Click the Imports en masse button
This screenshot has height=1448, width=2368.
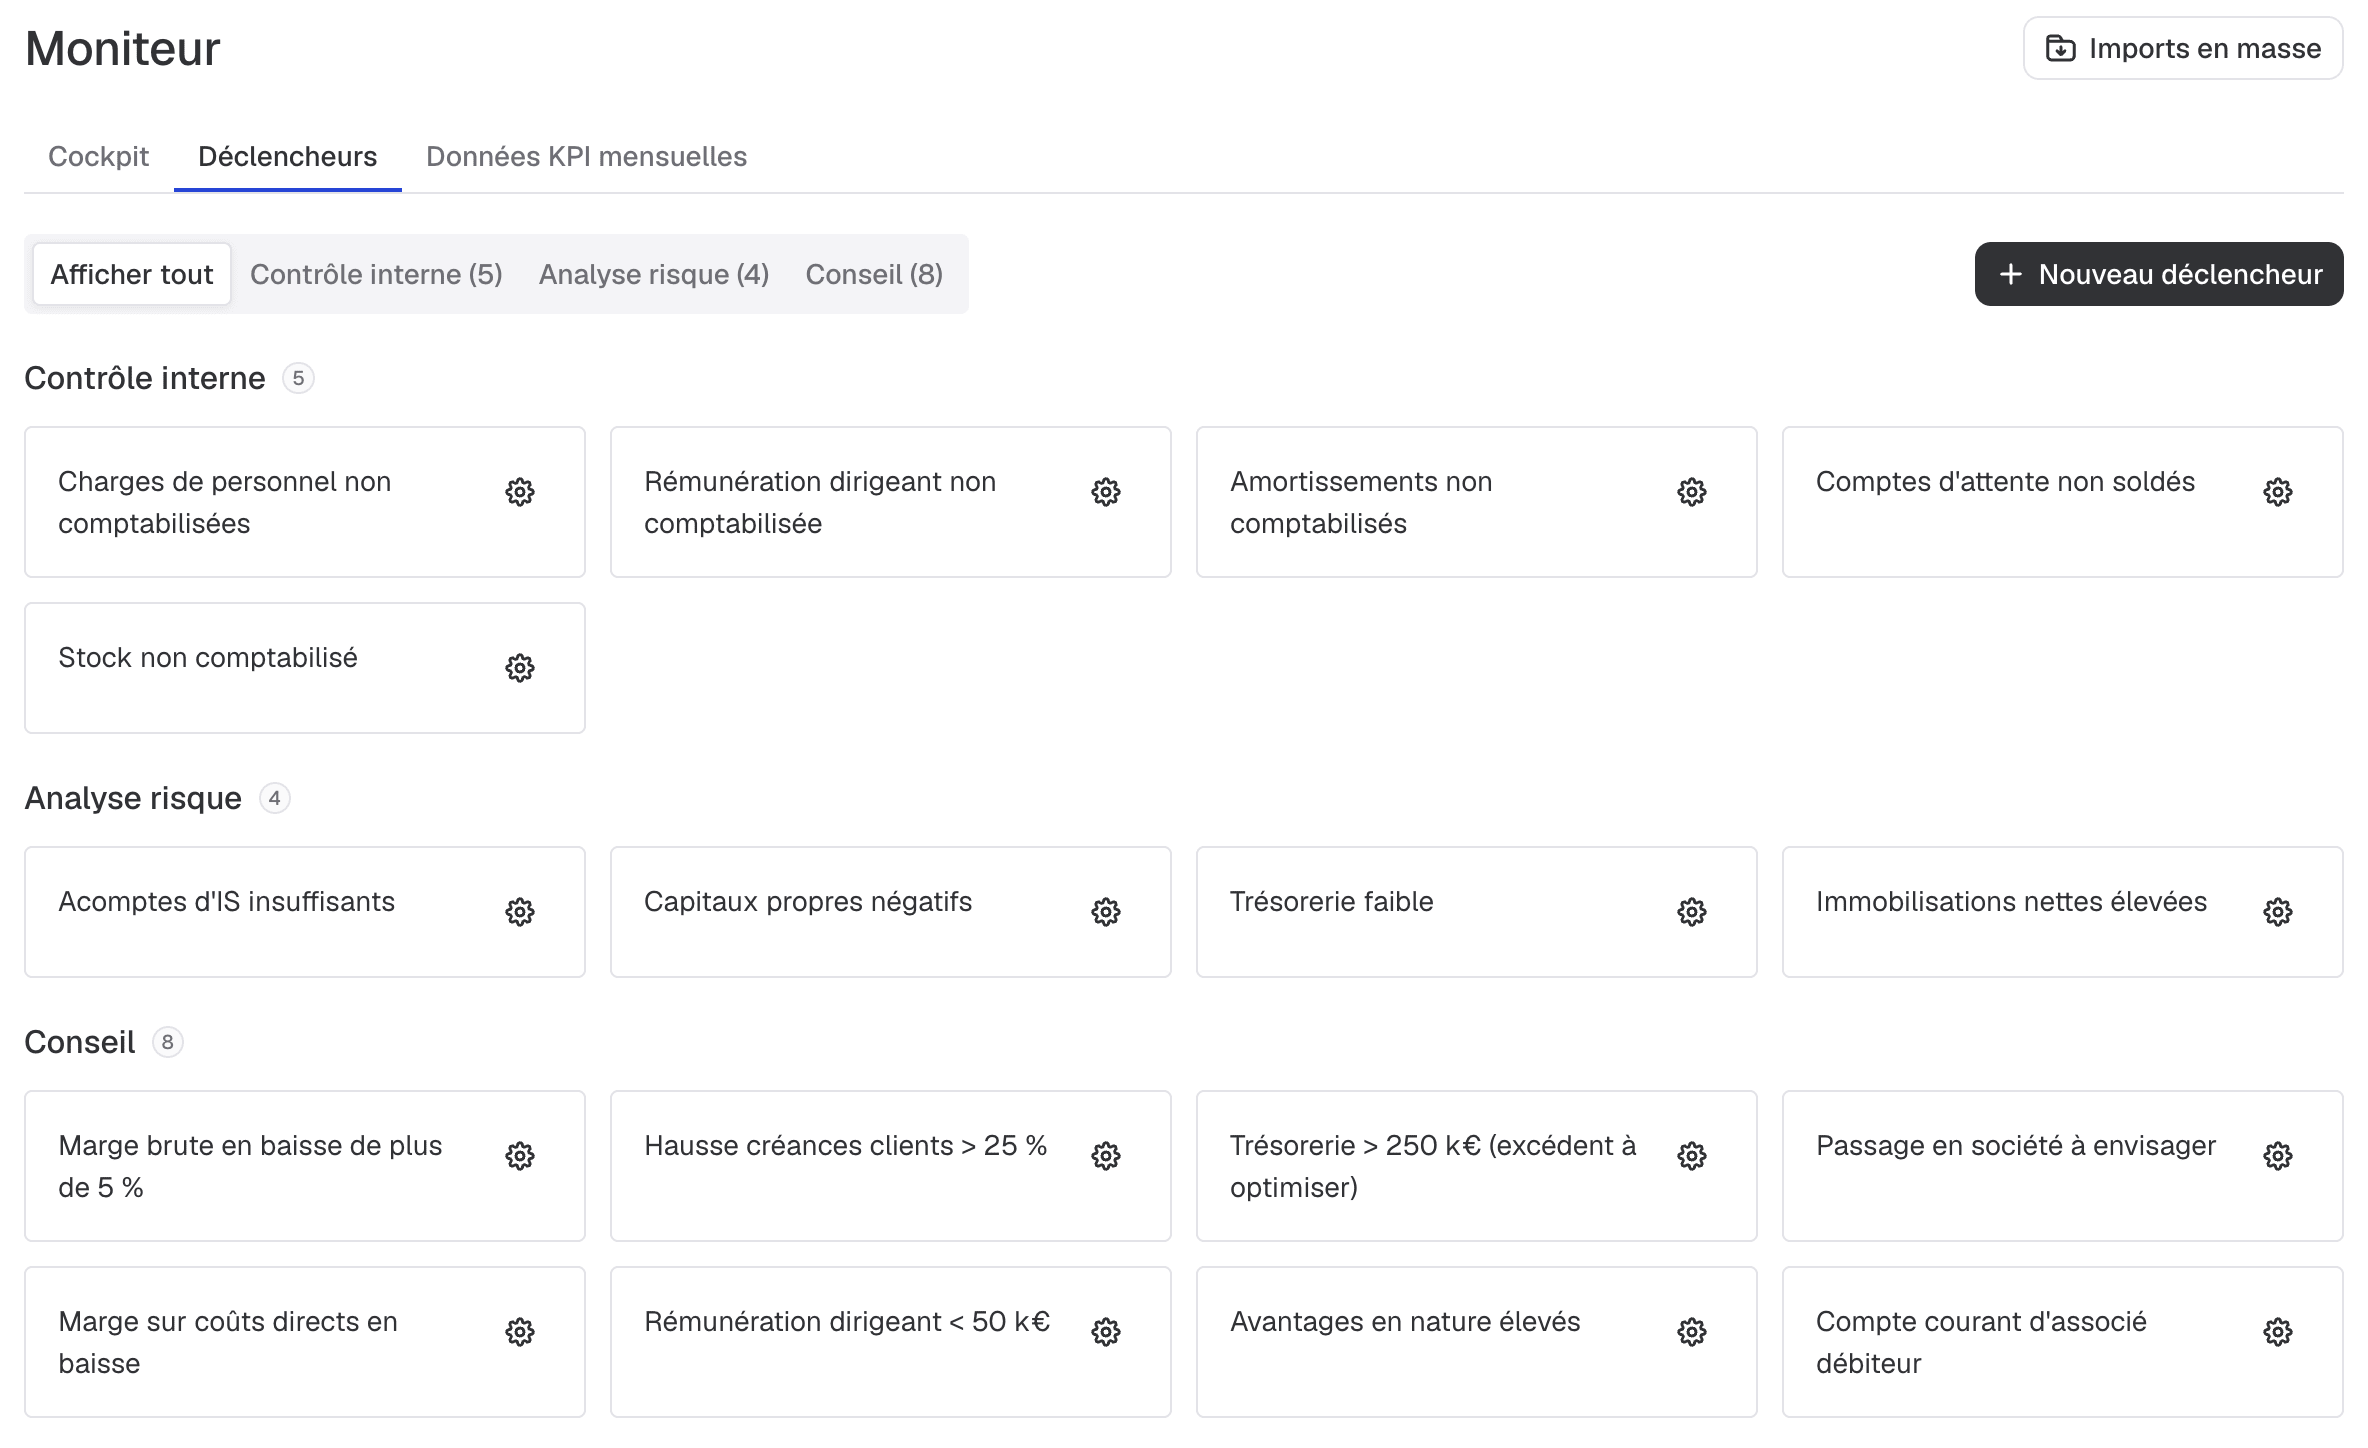pyautogui.click(x=2183, y=48)
